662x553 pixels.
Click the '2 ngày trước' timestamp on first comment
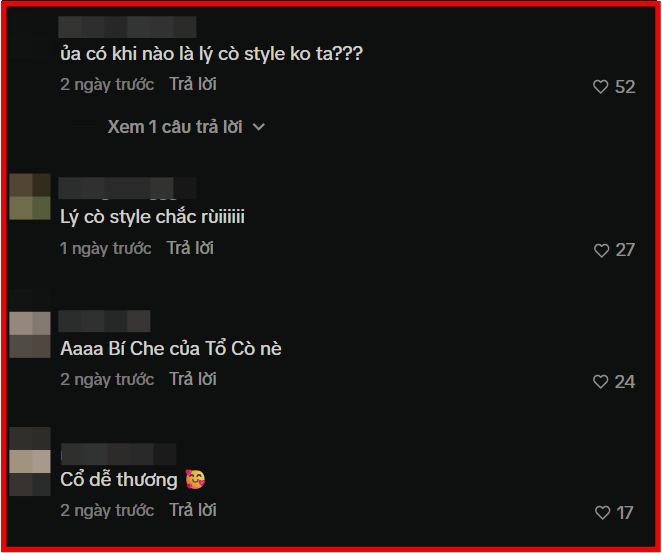point(107,84)
